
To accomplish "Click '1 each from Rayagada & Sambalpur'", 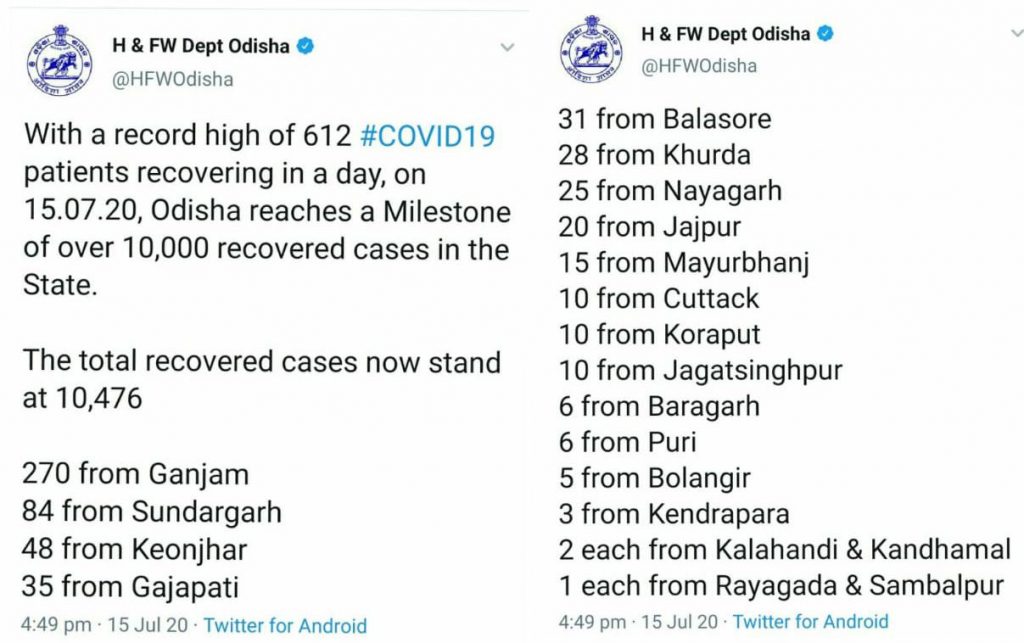I will 781,586.
